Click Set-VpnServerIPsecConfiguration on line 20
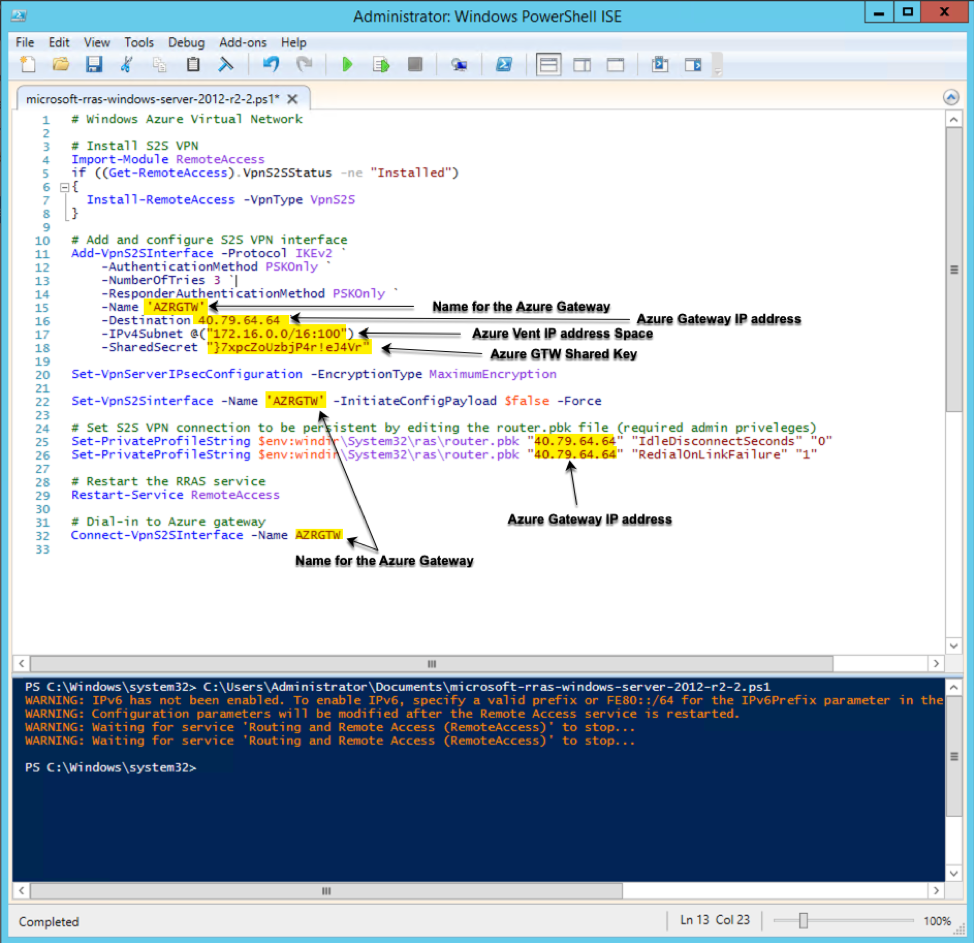The height and width of the screenshot is (943, 974). [x=187, y=374]
